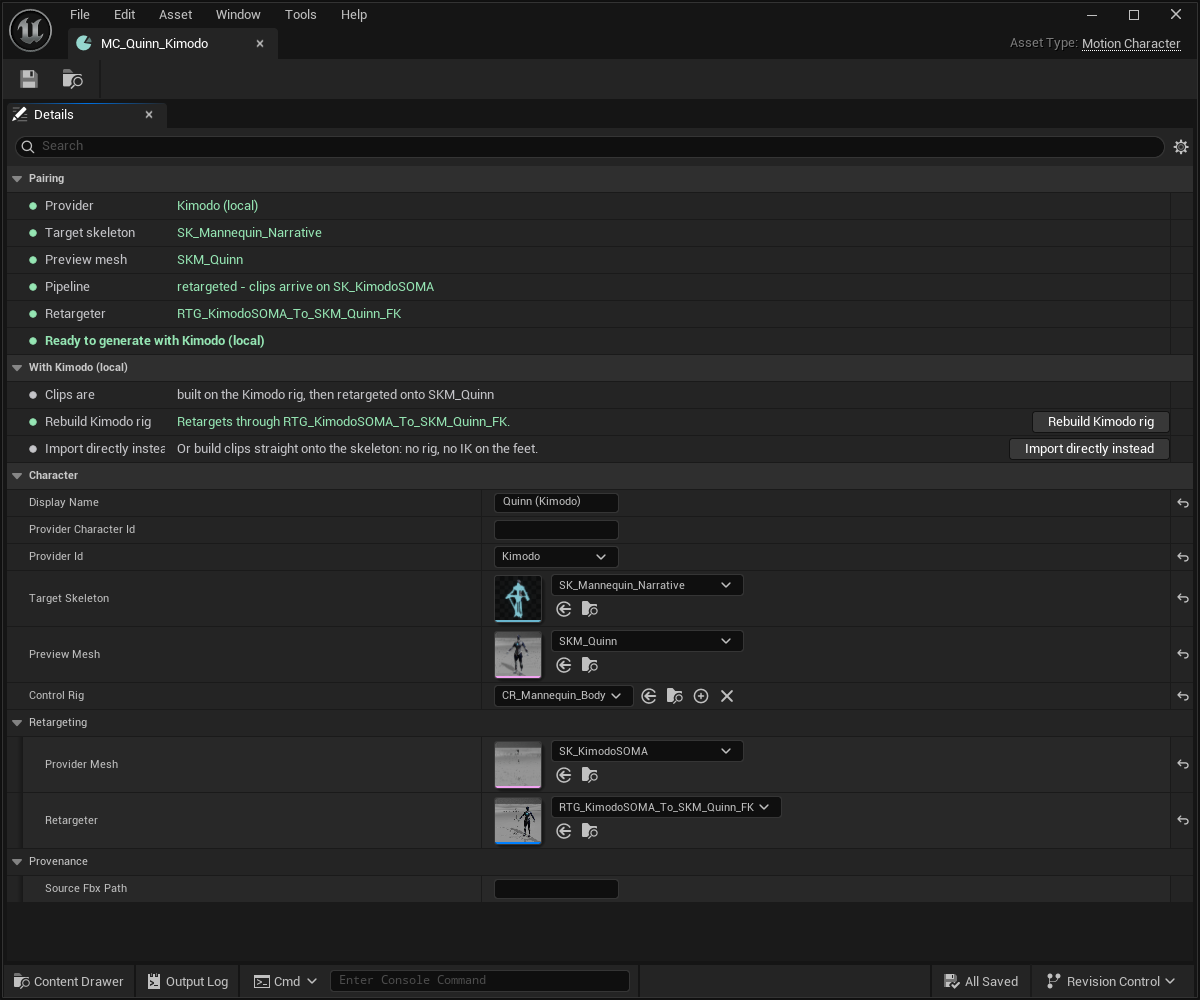Open the Window menu
1200x1000 pixels.
tap(238, 15)
